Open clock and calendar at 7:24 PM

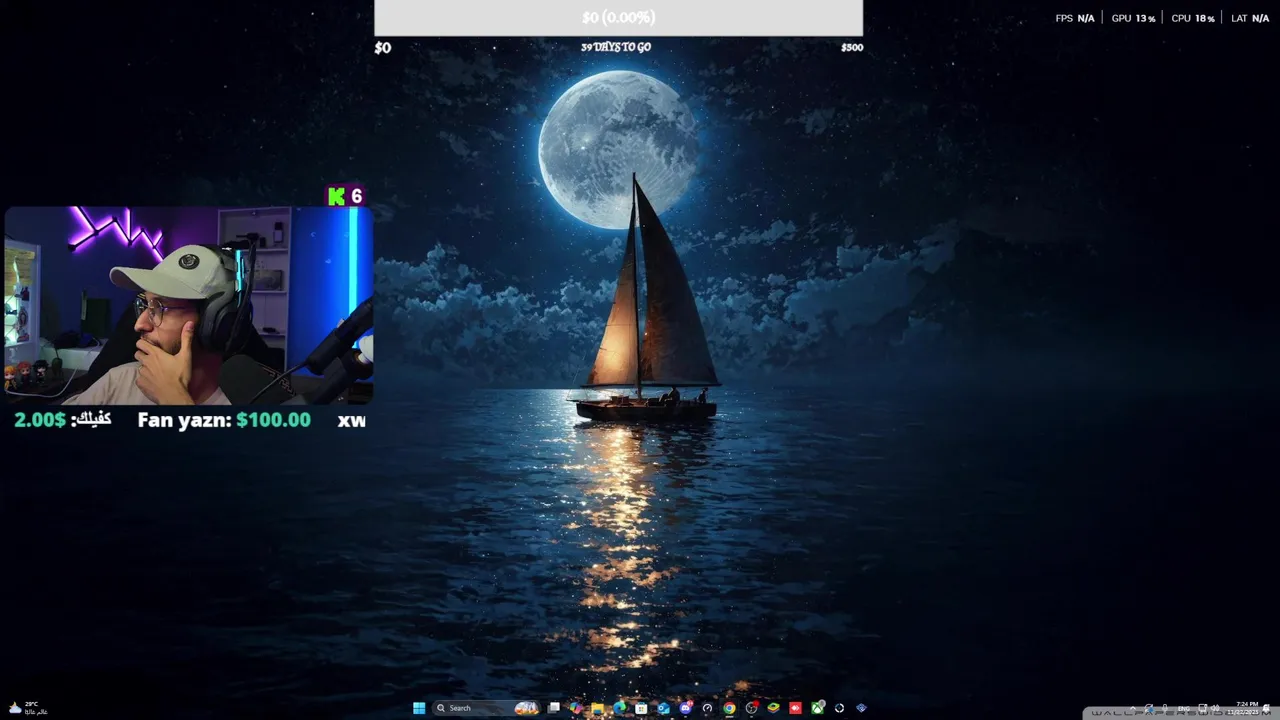1241,708
